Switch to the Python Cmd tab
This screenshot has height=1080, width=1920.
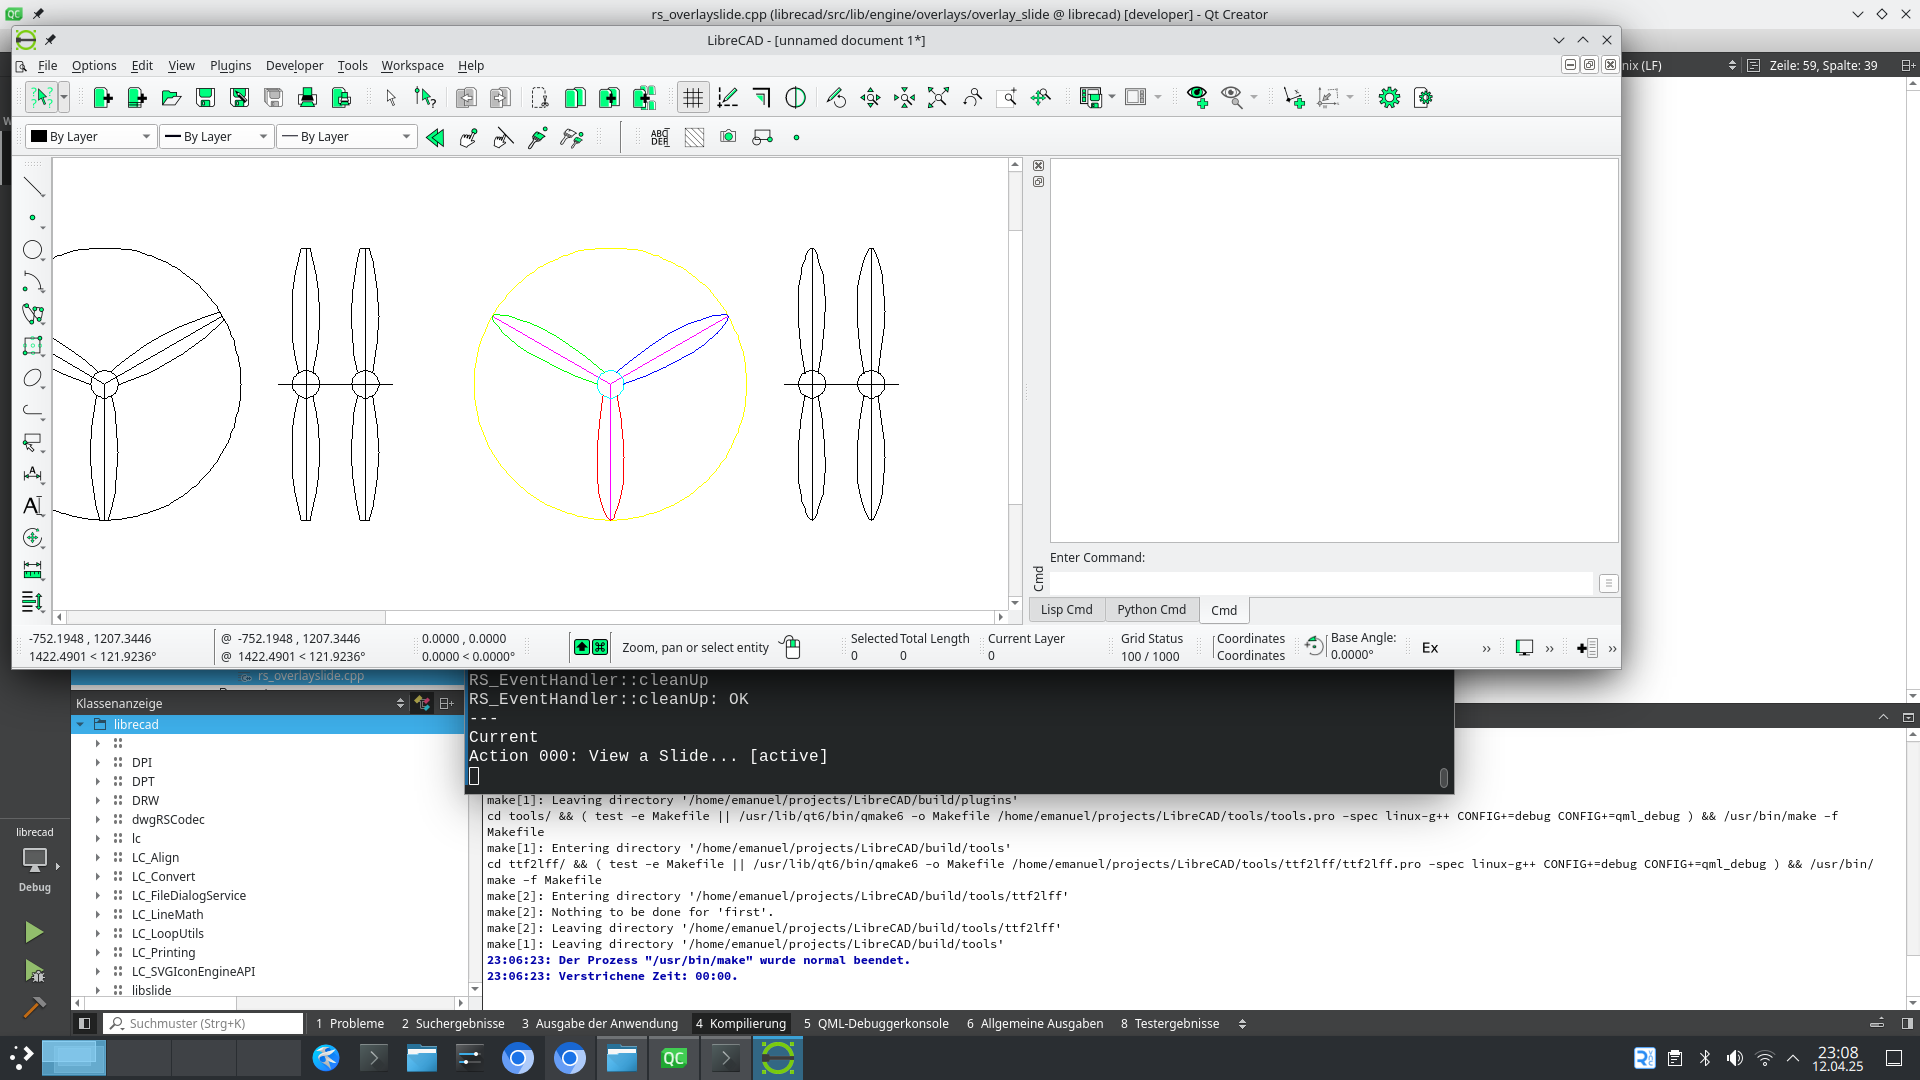tap(1151, 610)
